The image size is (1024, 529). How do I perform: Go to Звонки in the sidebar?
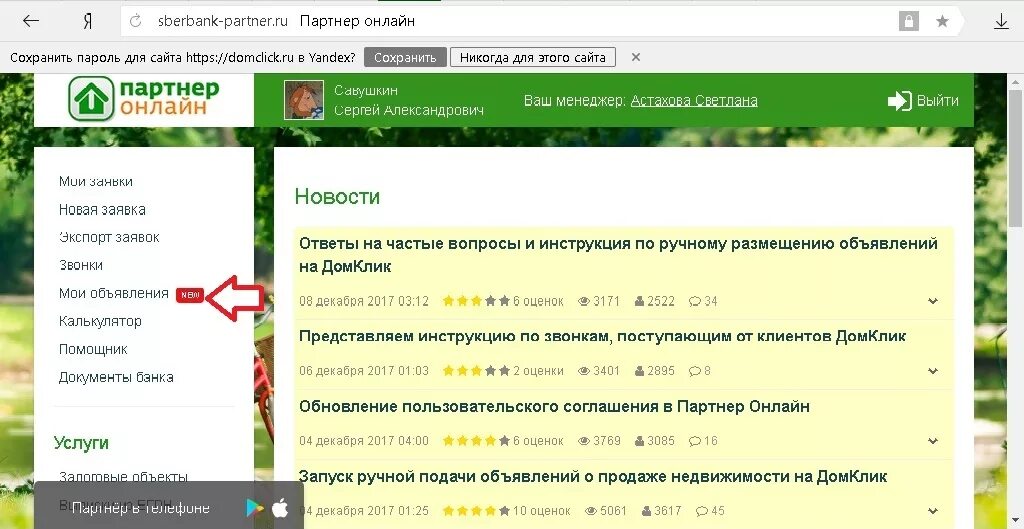click(81, 265)
